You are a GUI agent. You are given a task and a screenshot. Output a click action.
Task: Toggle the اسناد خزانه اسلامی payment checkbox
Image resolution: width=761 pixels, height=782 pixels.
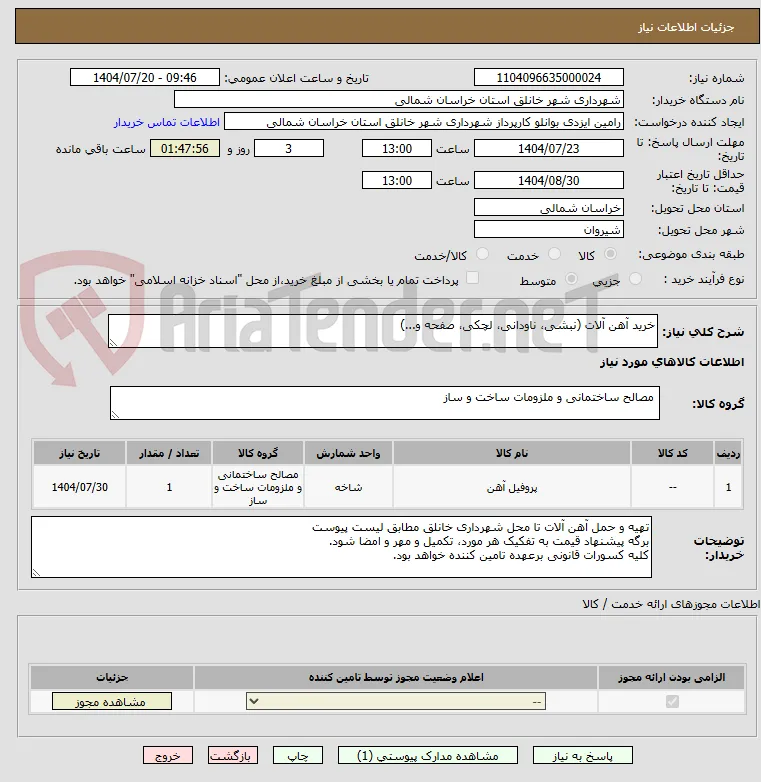[x=472, y=278]
